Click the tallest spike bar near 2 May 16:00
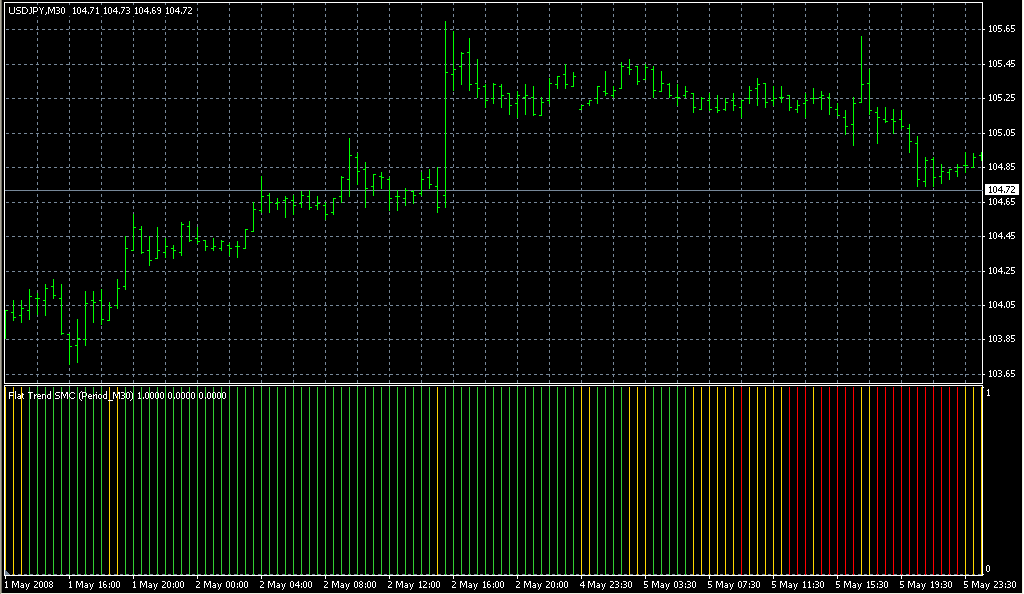The image size is (1024, 594). point(446,100)
